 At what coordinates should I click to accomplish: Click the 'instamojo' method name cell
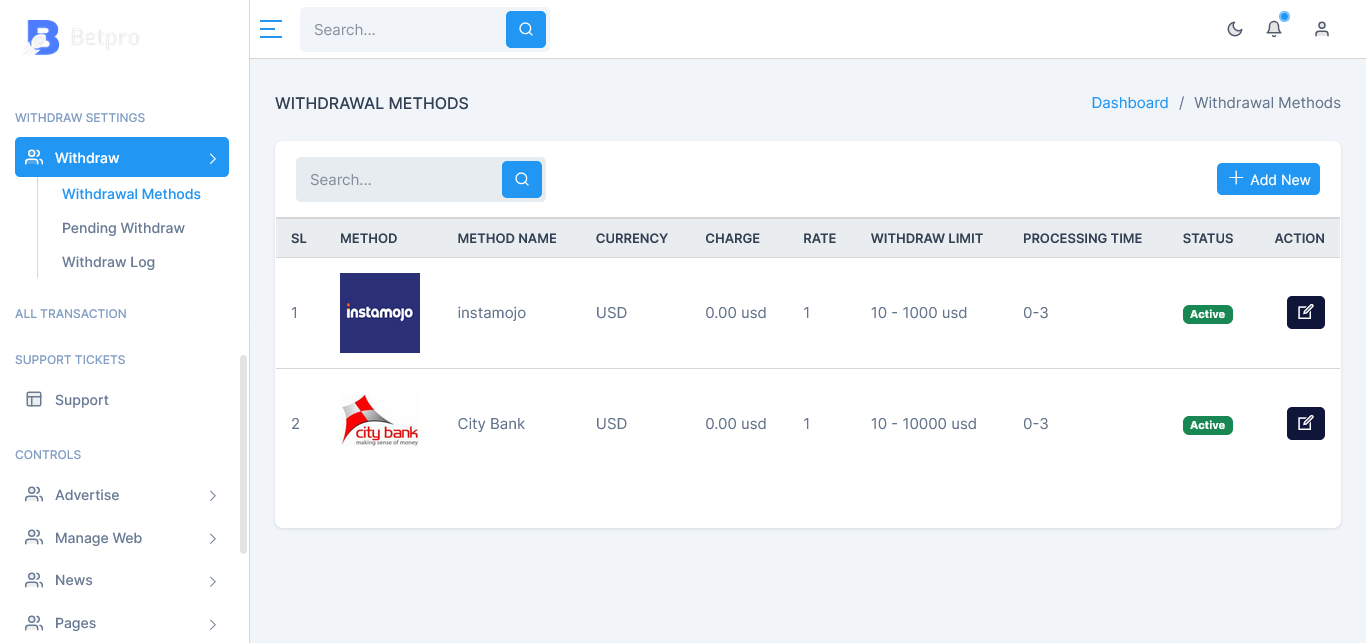pos(492,313)
